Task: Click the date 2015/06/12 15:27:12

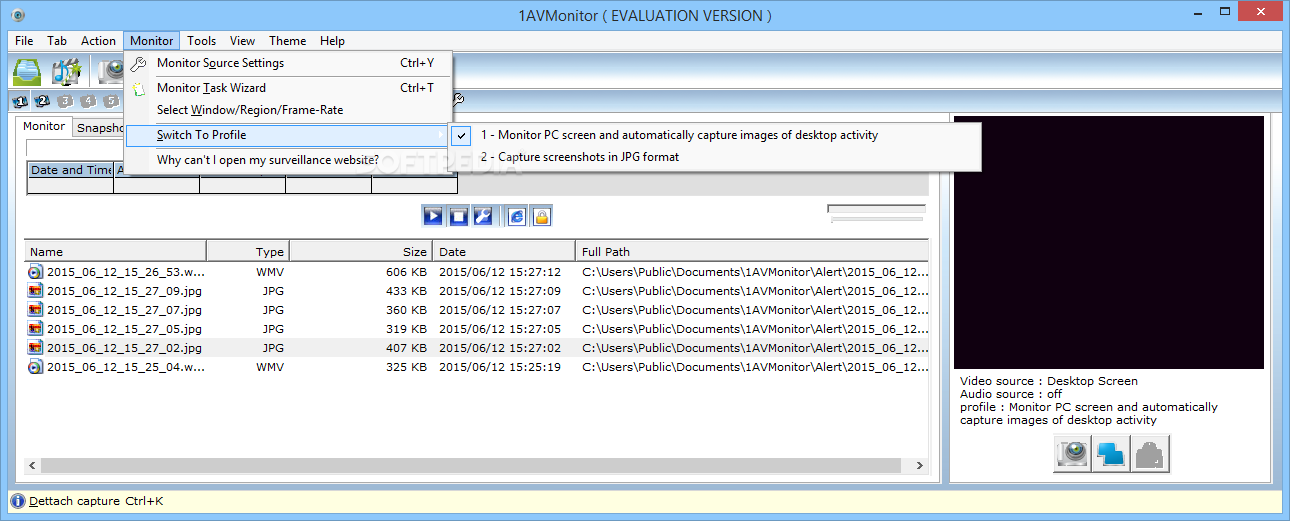Action: [500, 272]
